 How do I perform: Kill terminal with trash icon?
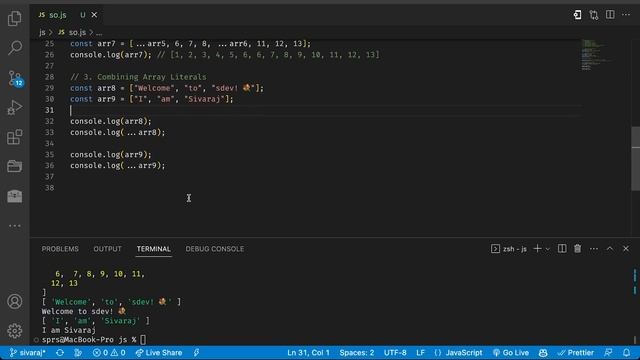point(578,249)
